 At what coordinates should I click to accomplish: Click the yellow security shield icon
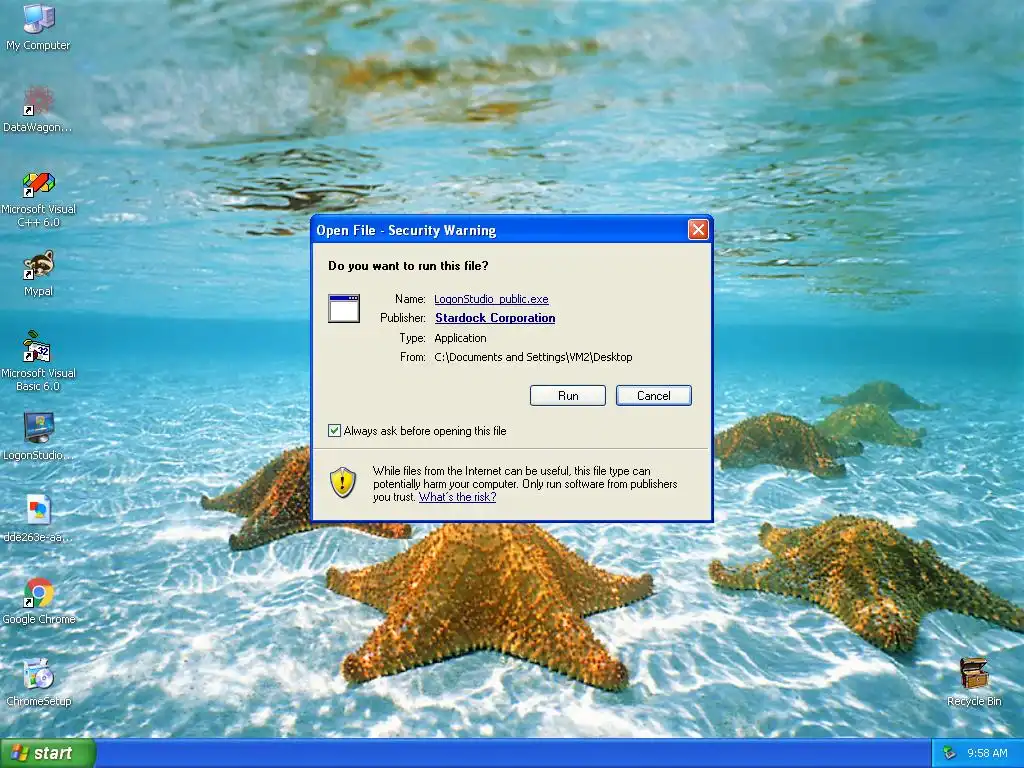tap(343, 483)
